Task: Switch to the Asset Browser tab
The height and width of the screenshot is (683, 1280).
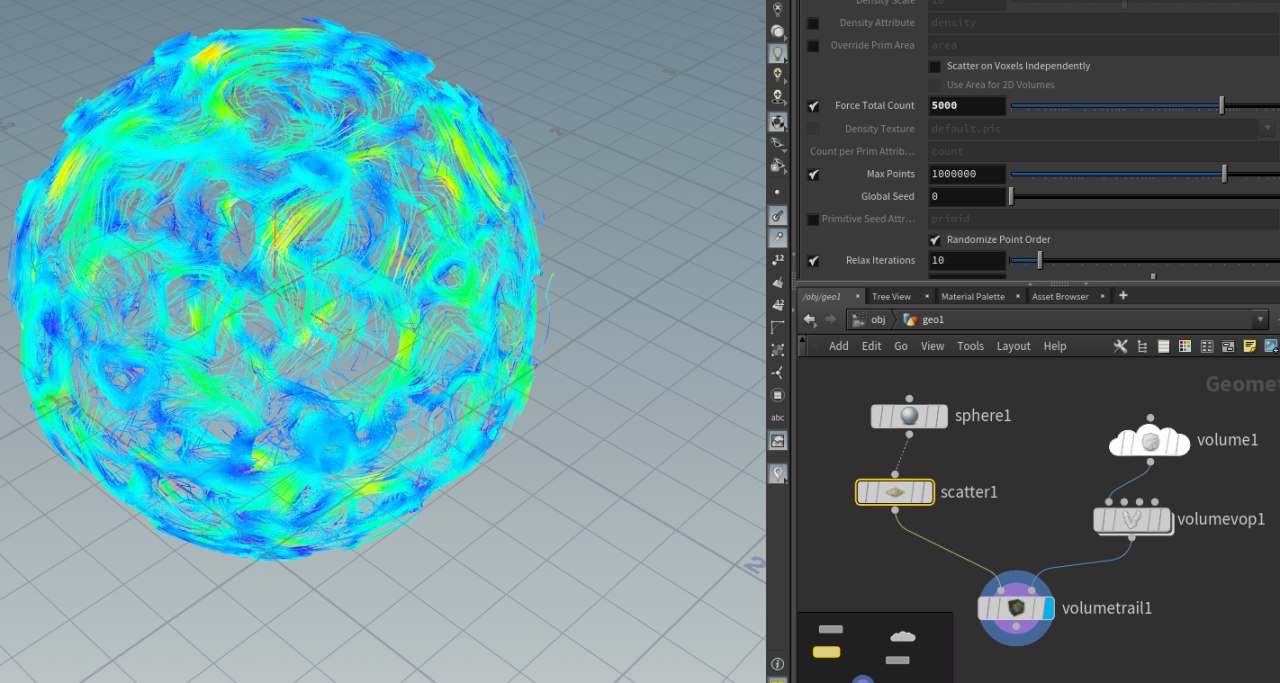Action: click(x=1060, y=296)
